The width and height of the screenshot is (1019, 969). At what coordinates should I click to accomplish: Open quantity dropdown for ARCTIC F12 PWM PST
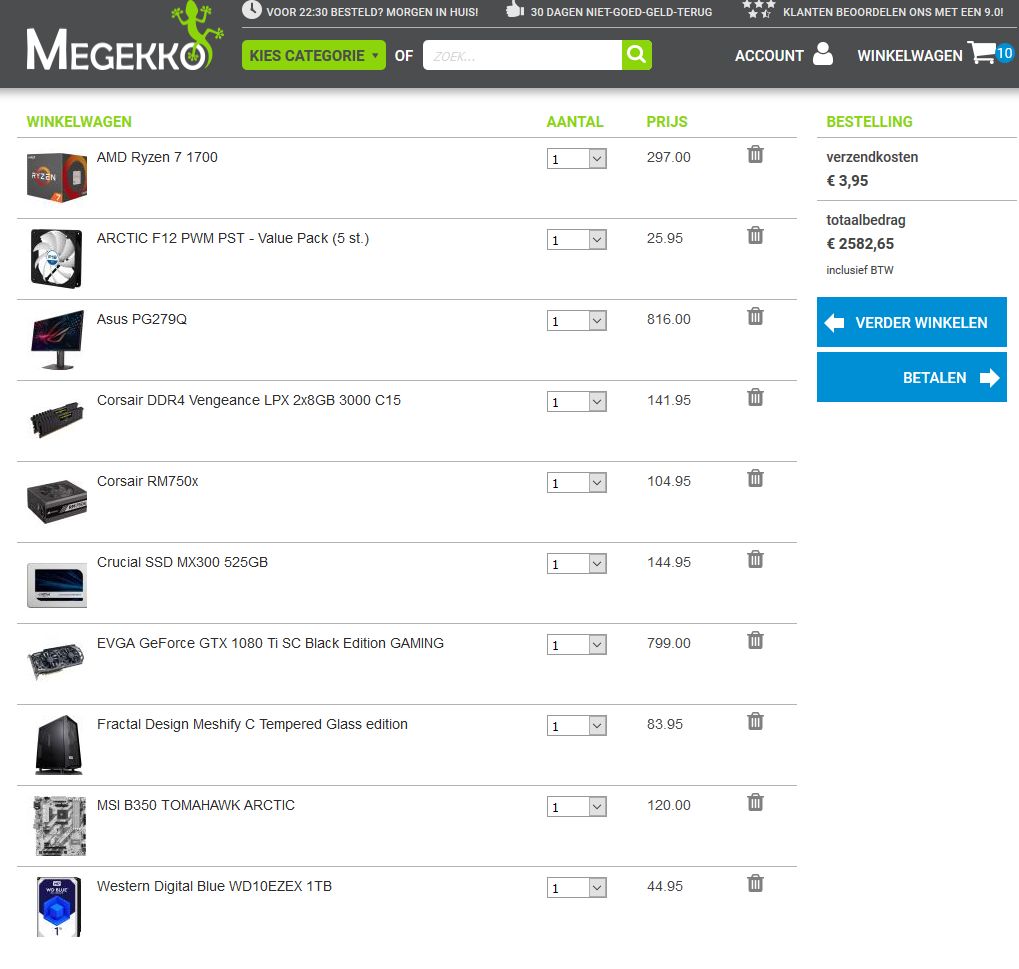coord(576,240)
